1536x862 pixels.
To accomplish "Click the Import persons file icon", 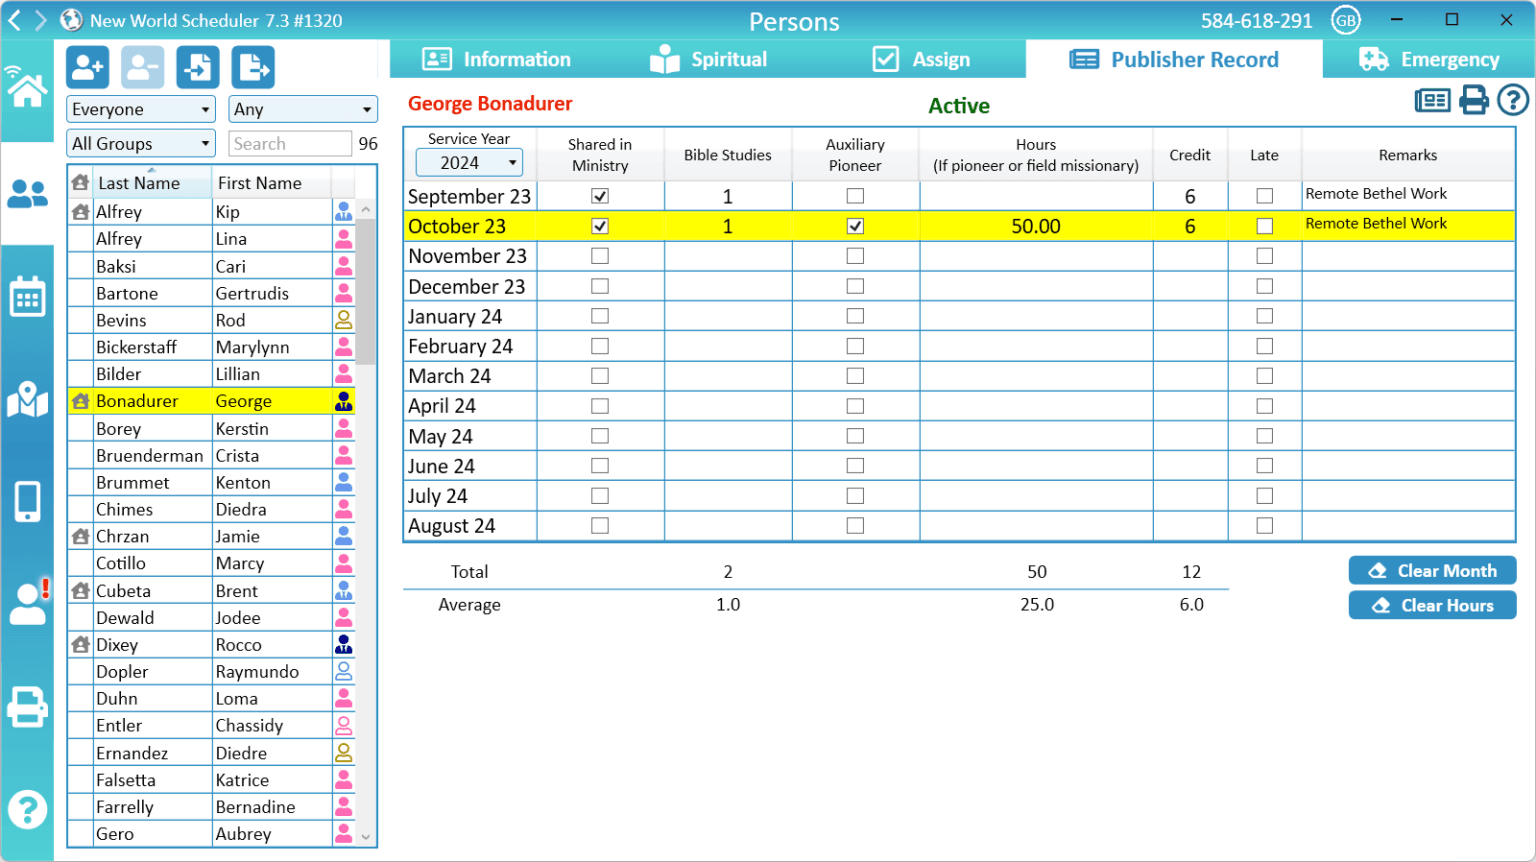I will click(197, 66).
